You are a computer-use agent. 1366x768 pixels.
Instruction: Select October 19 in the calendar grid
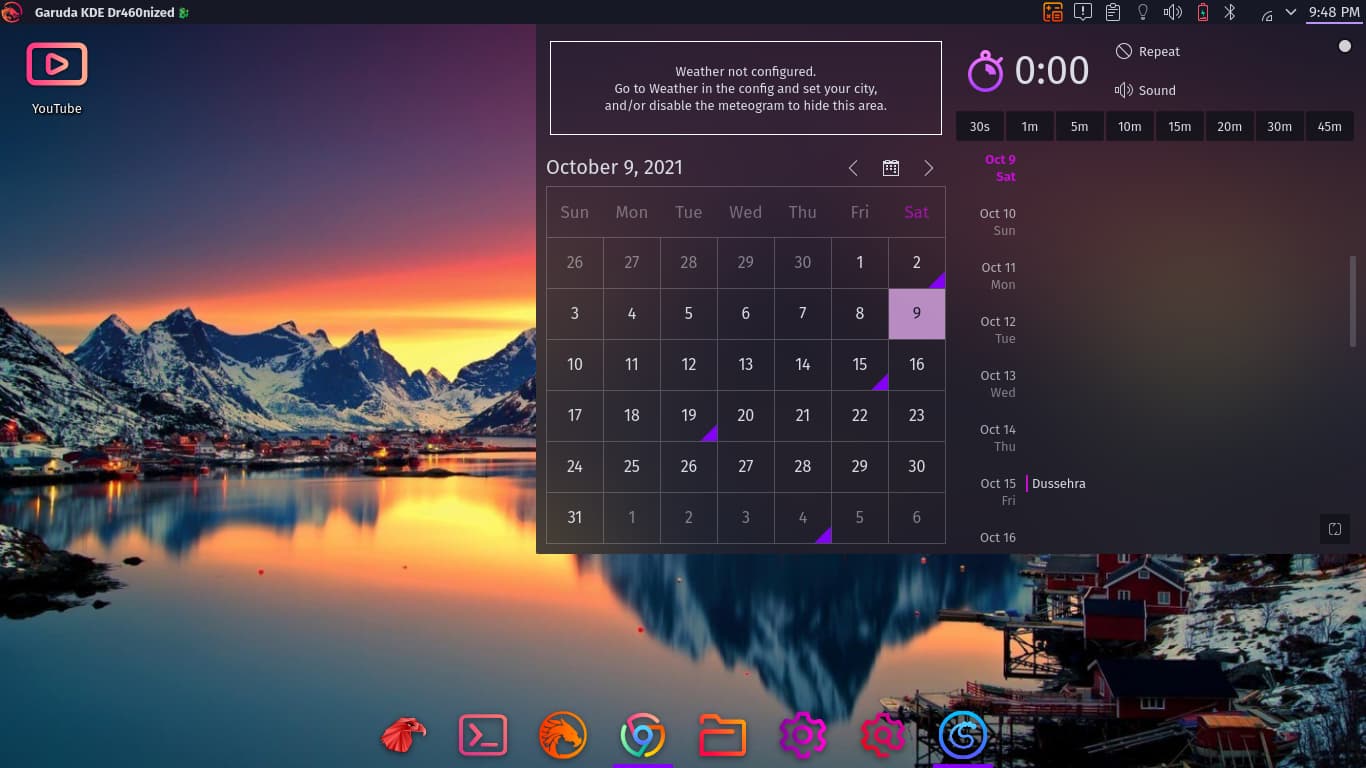689,416
